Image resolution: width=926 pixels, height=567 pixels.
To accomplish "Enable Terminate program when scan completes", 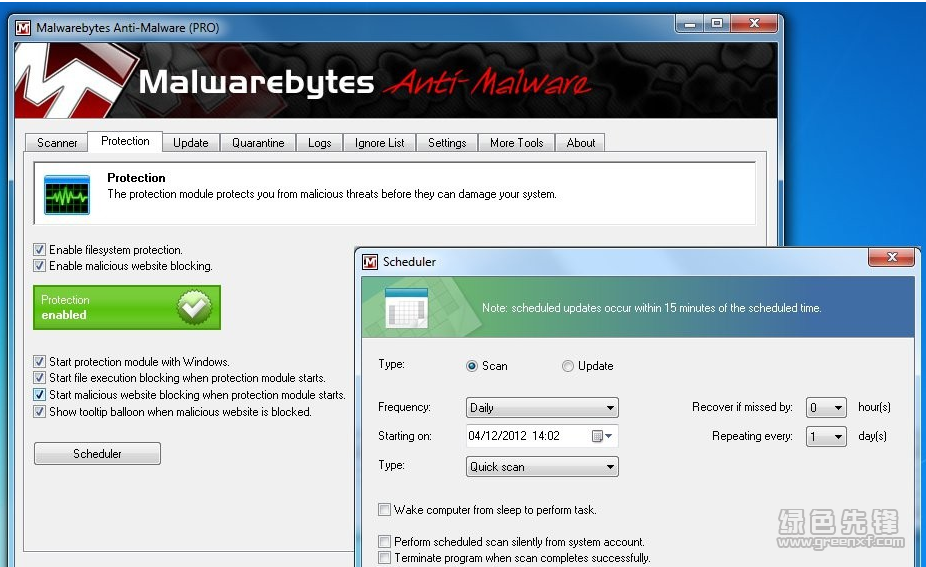I will 384,558.
